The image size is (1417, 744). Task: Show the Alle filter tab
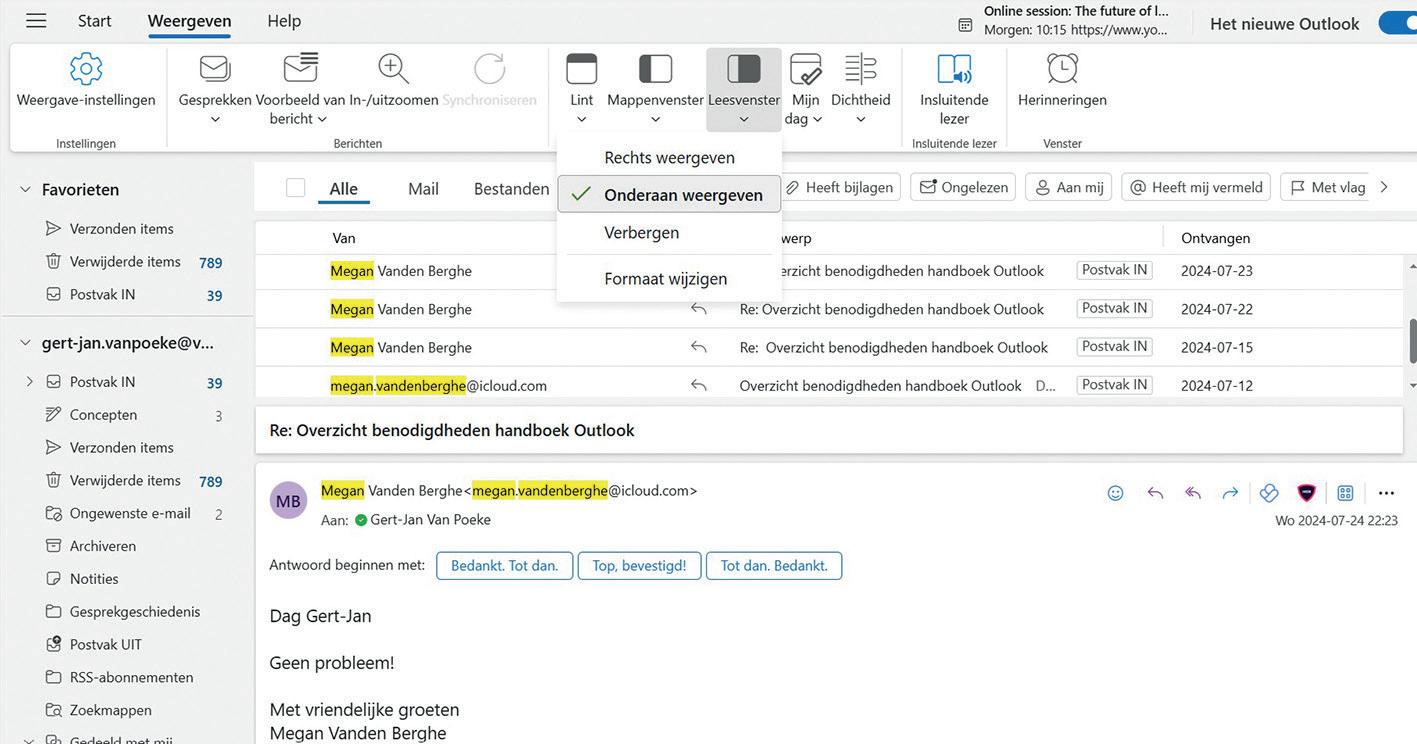tap(344, 188)
